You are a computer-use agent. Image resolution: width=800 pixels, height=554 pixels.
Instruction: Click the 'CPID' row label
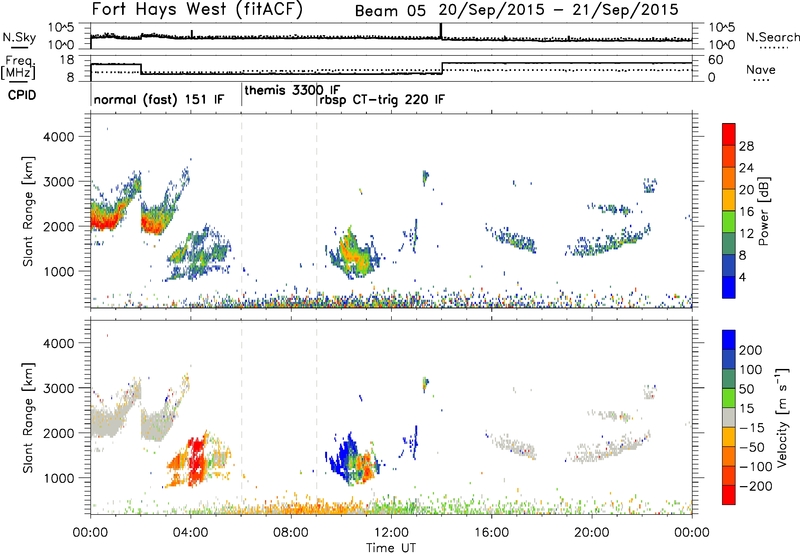(22, 95)
